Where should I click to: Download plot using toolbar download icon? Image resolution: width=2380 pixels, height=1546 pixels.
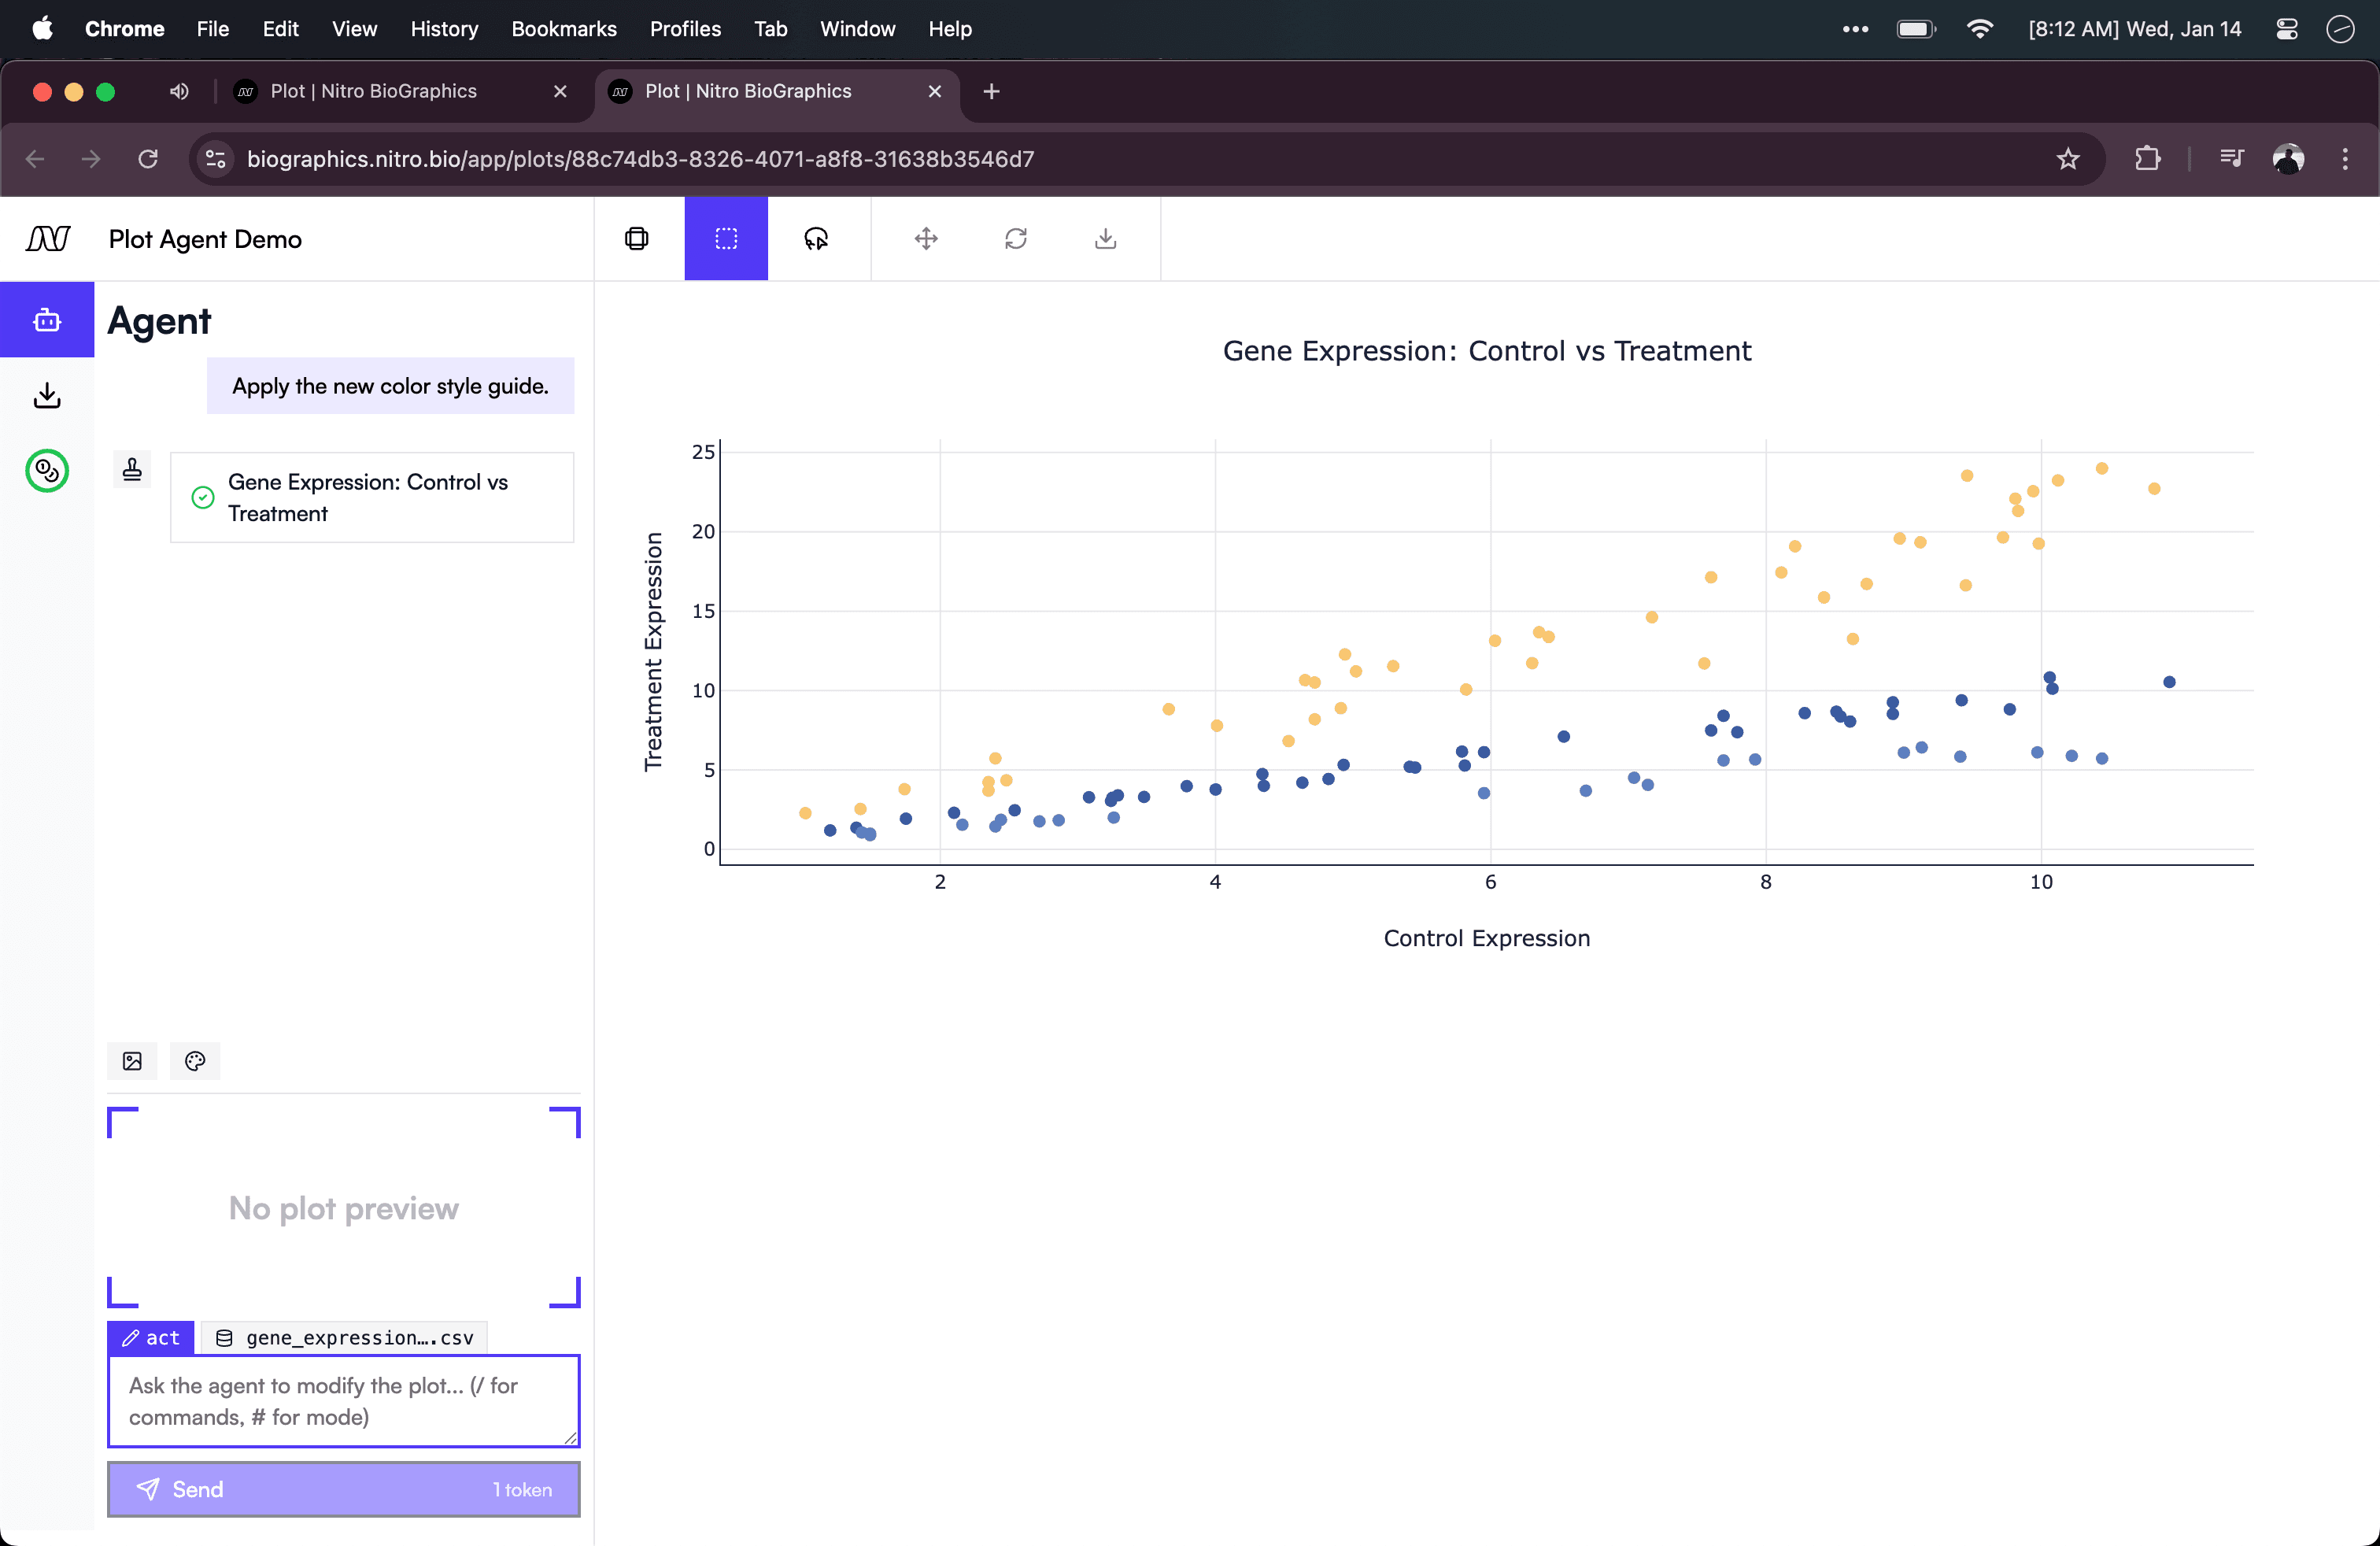coord(1105,238)
